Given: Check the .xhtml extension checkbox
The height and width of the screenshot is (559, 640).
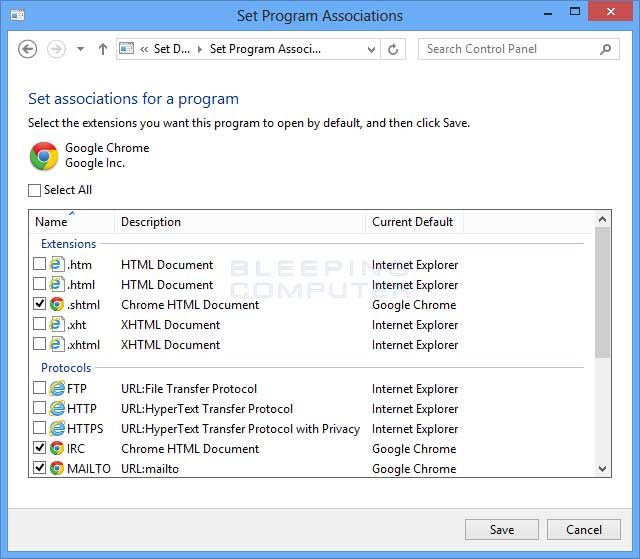Looking at the screenshot, I should click(39, 344).
